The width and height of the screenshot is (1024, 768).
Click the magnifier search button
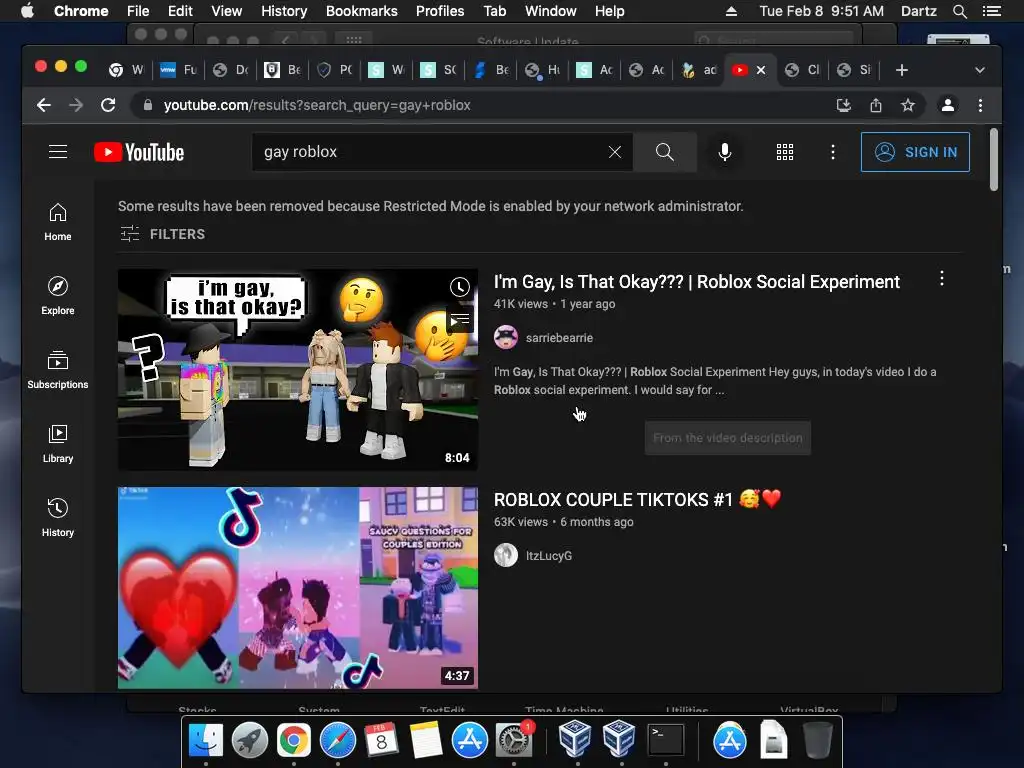[665, 152]
